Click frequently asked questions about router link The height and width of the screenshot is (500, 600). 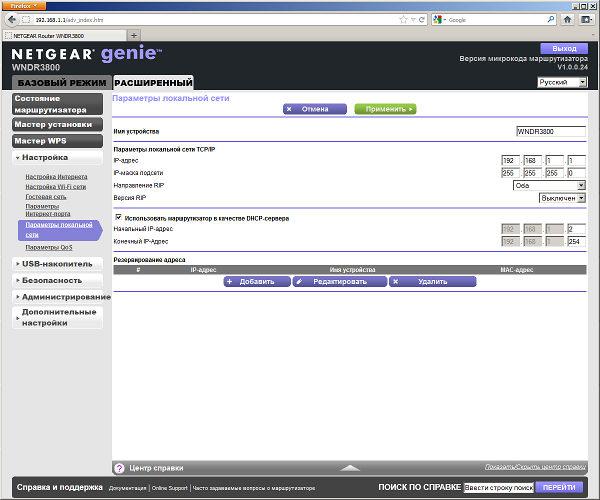(254, 488)
